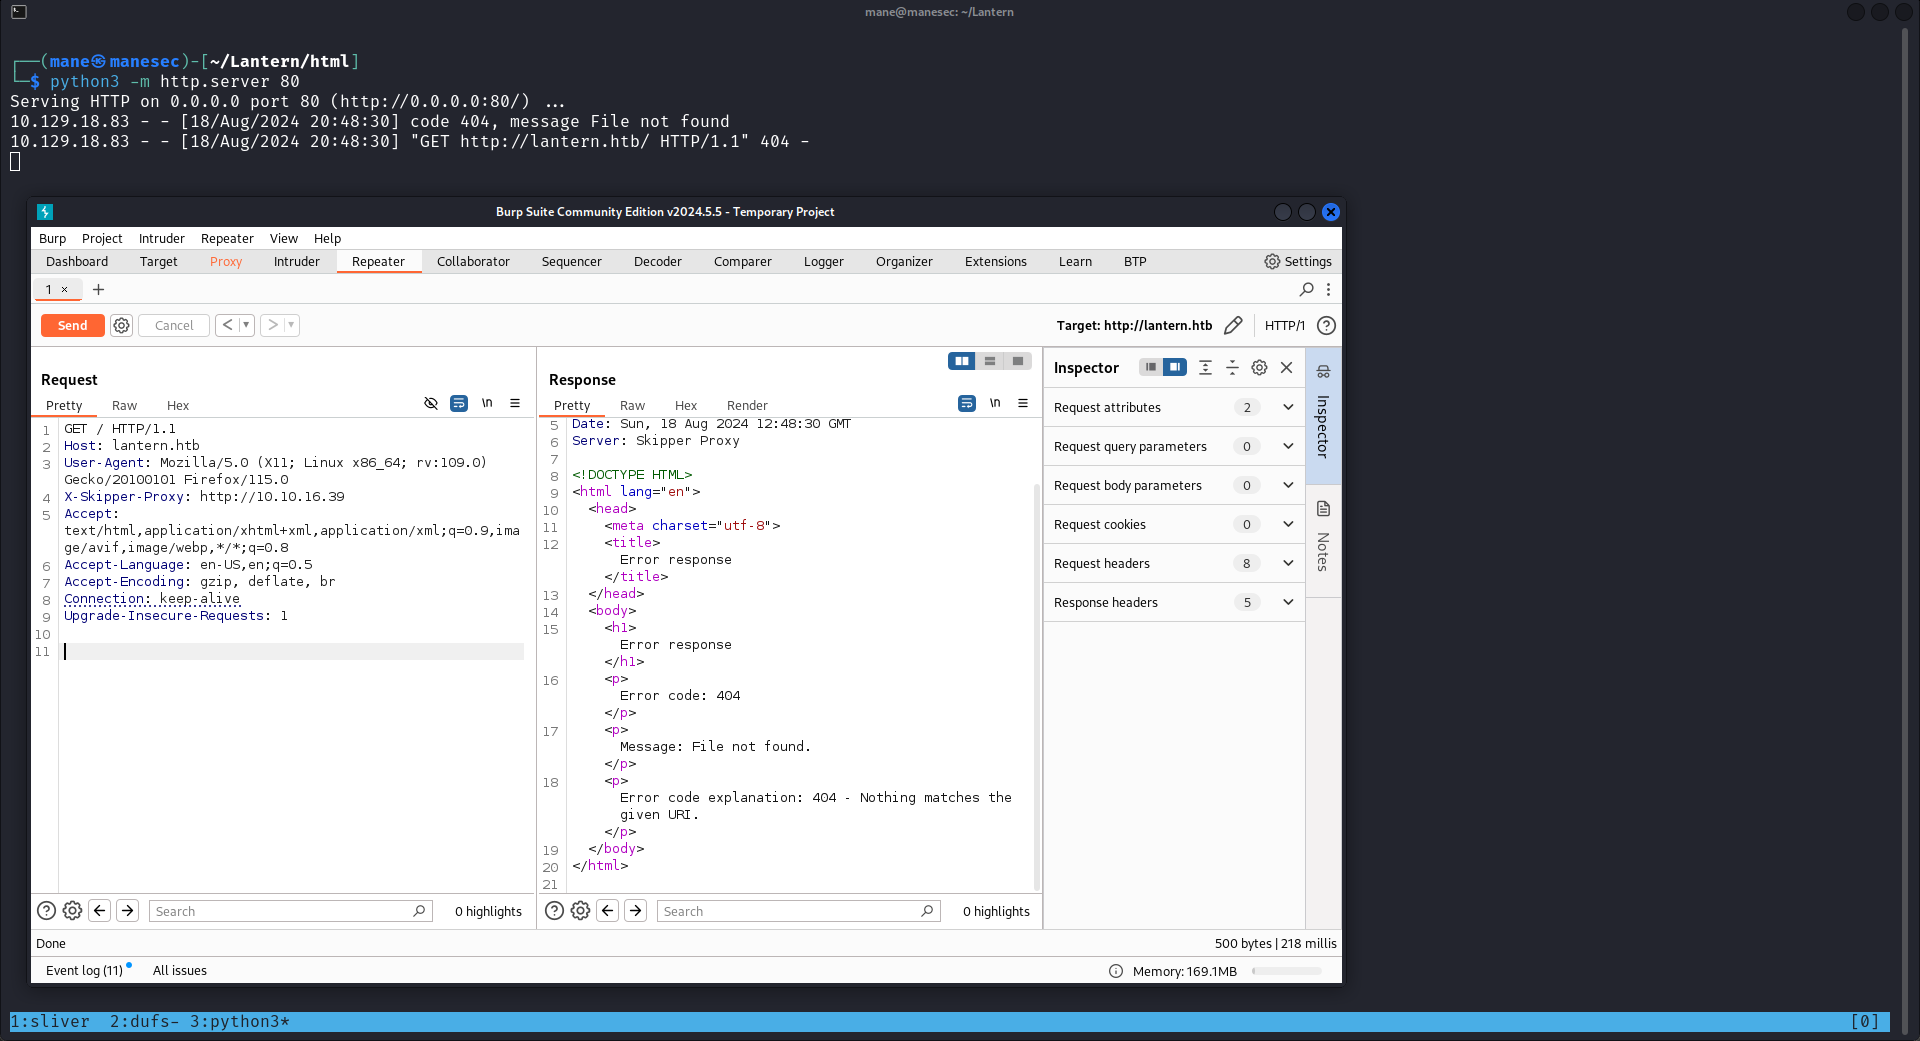The height and width of the screenshot is (1041, 1920).
Task: Toggle word wrap in Response pane
Action: (967, 403)
